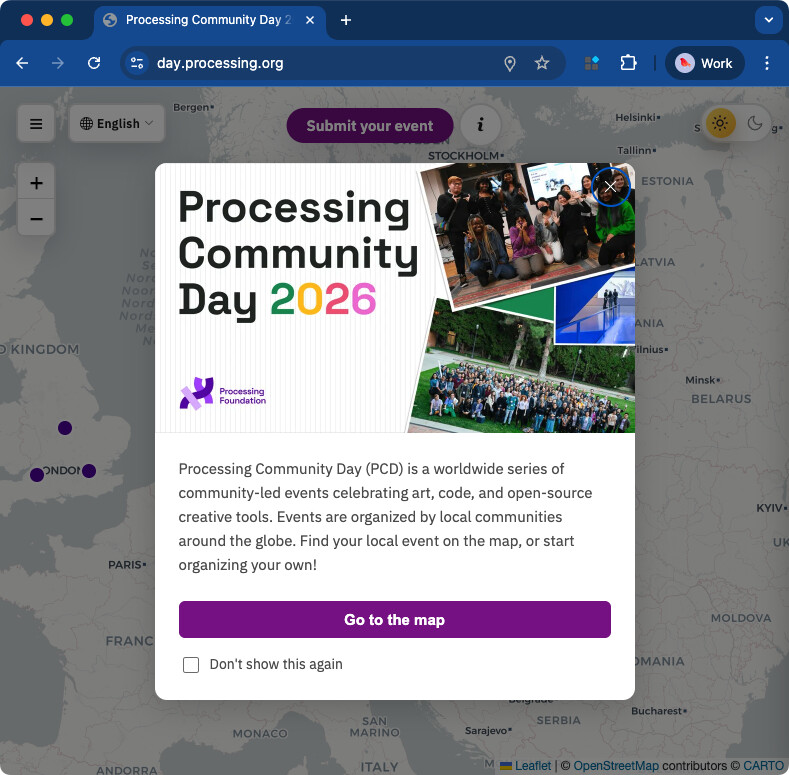Click the event marker right of London
The width and height of the screenshot is (789, 775).
[89, 471]
